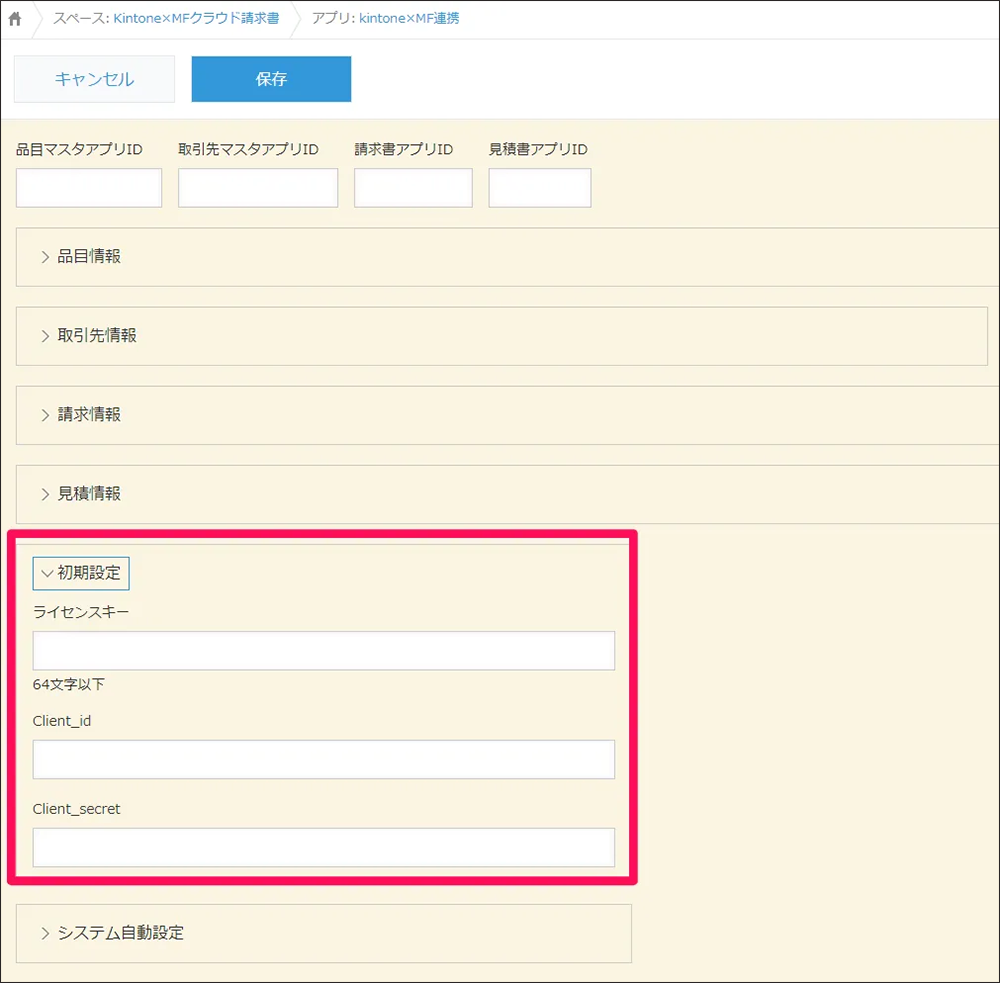Open the kintone×MF連携 app link

(x=409, y=19)
